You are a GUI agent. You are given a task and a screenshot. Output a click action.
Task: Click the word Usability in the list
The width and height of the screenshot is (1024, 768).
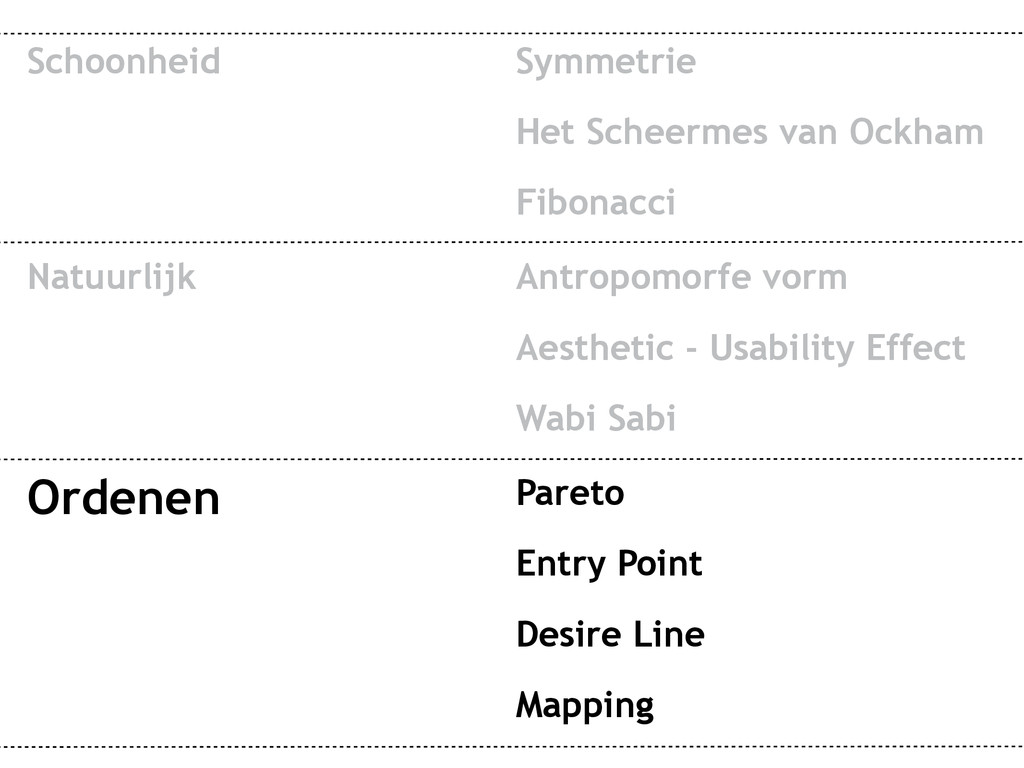(782, 349)
